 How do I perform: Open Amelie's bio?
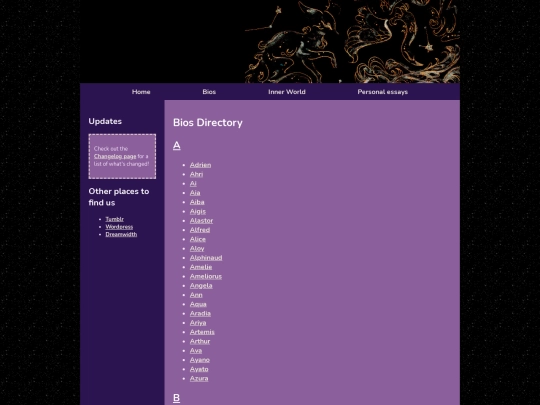201,267
